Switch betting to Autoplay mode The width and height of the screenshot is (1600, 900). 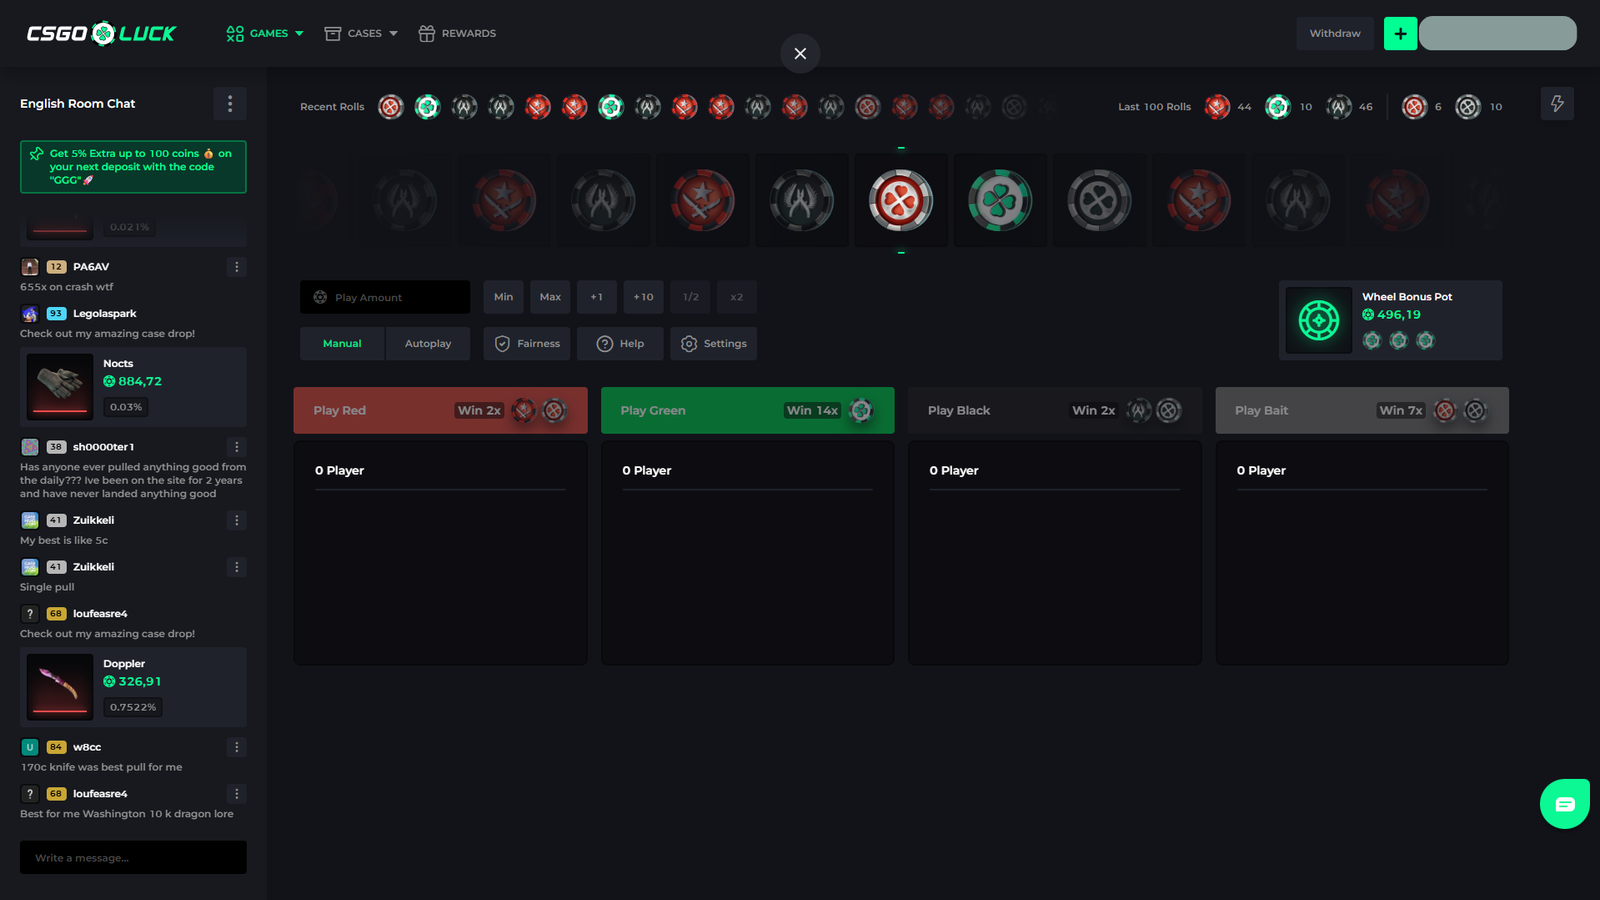428,343
